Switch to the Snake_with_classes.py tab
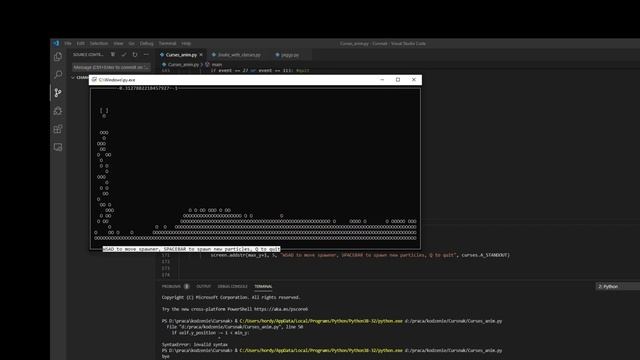This screenshot has height=360, width=640. (x=236, y=55)
